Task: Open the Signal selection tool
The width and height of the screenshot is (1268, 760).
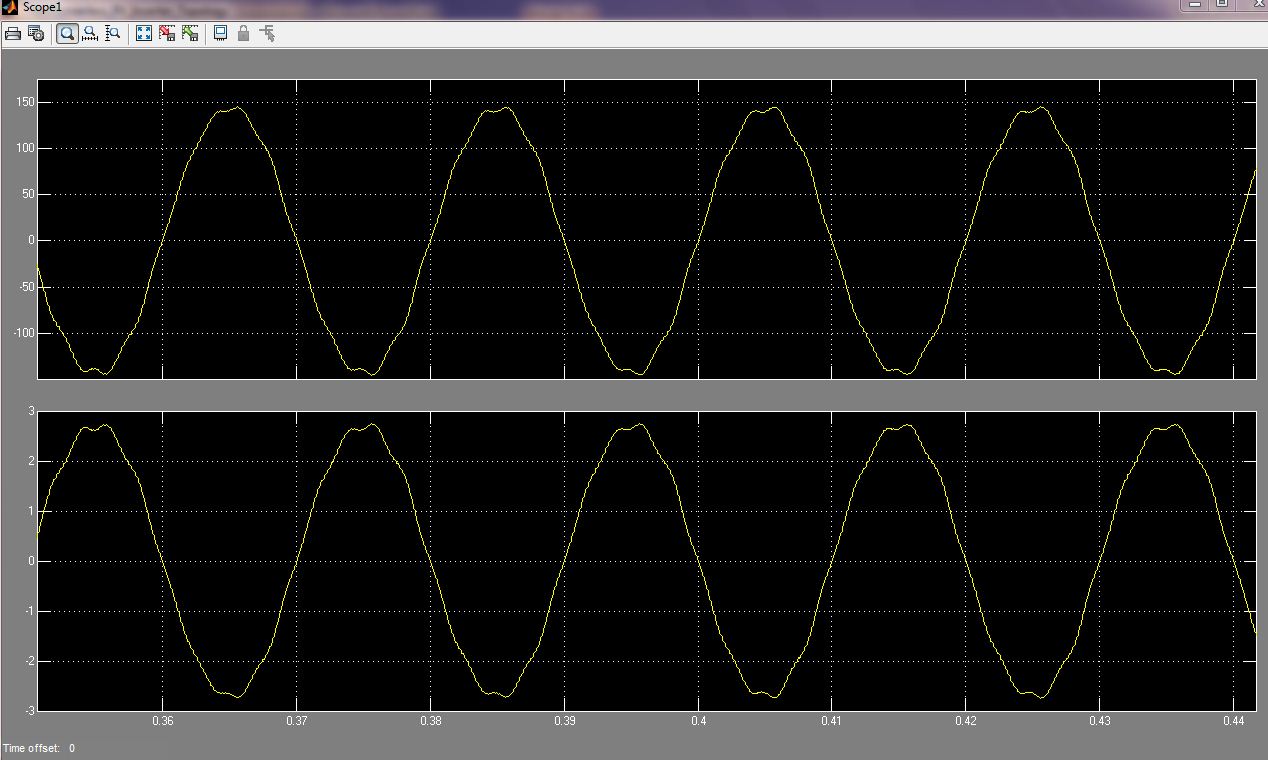Action: point(267,34)
